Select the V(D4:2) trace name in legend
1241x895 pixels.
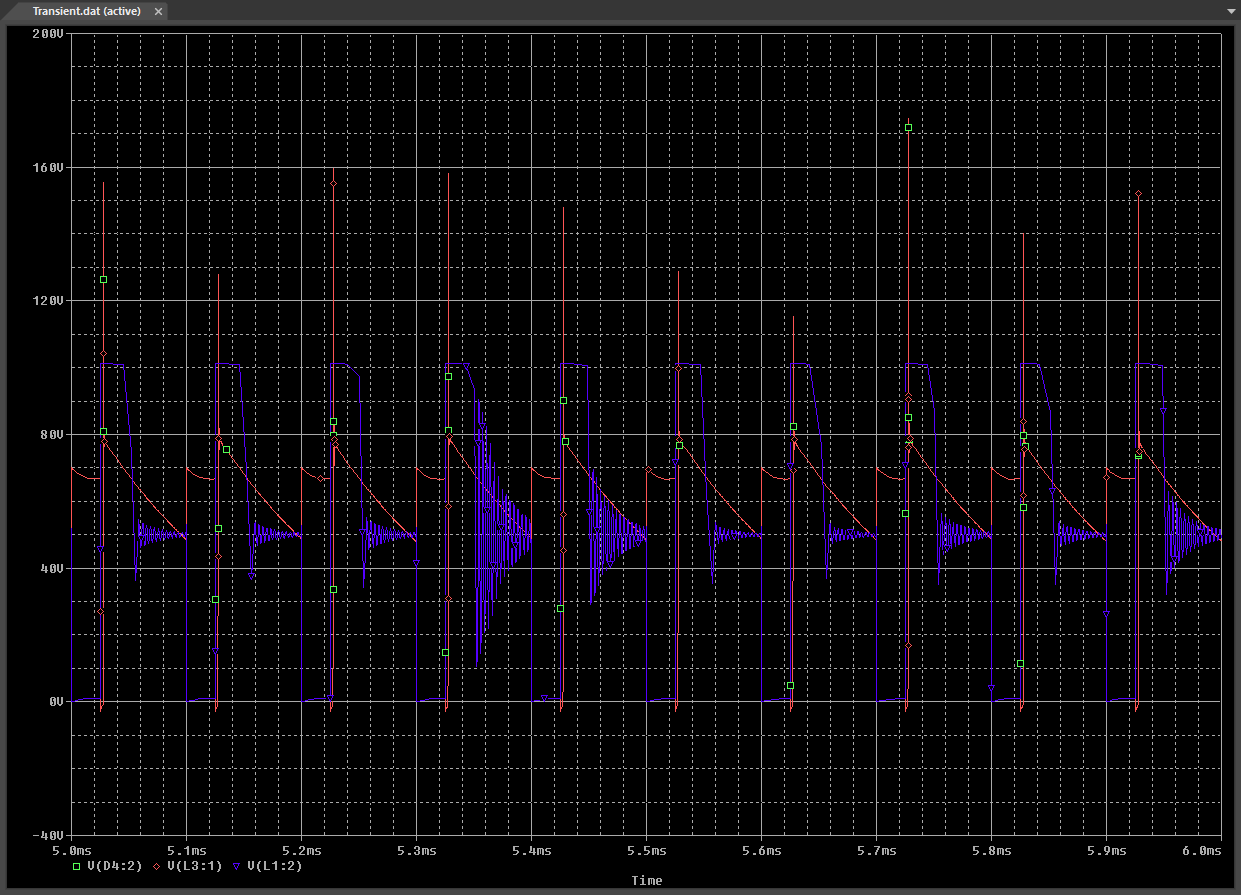point(115,866)
